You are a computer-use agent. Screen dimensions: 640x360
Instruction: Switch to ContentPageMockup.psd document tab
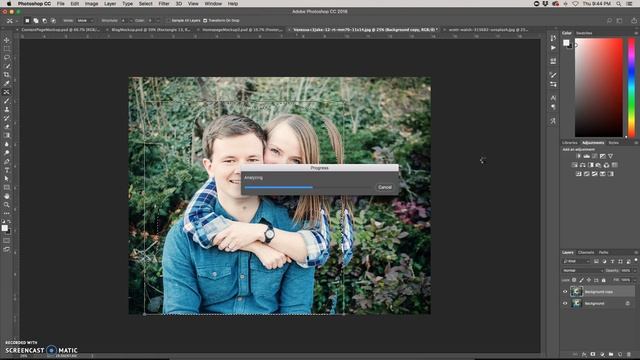click(60, 30)
